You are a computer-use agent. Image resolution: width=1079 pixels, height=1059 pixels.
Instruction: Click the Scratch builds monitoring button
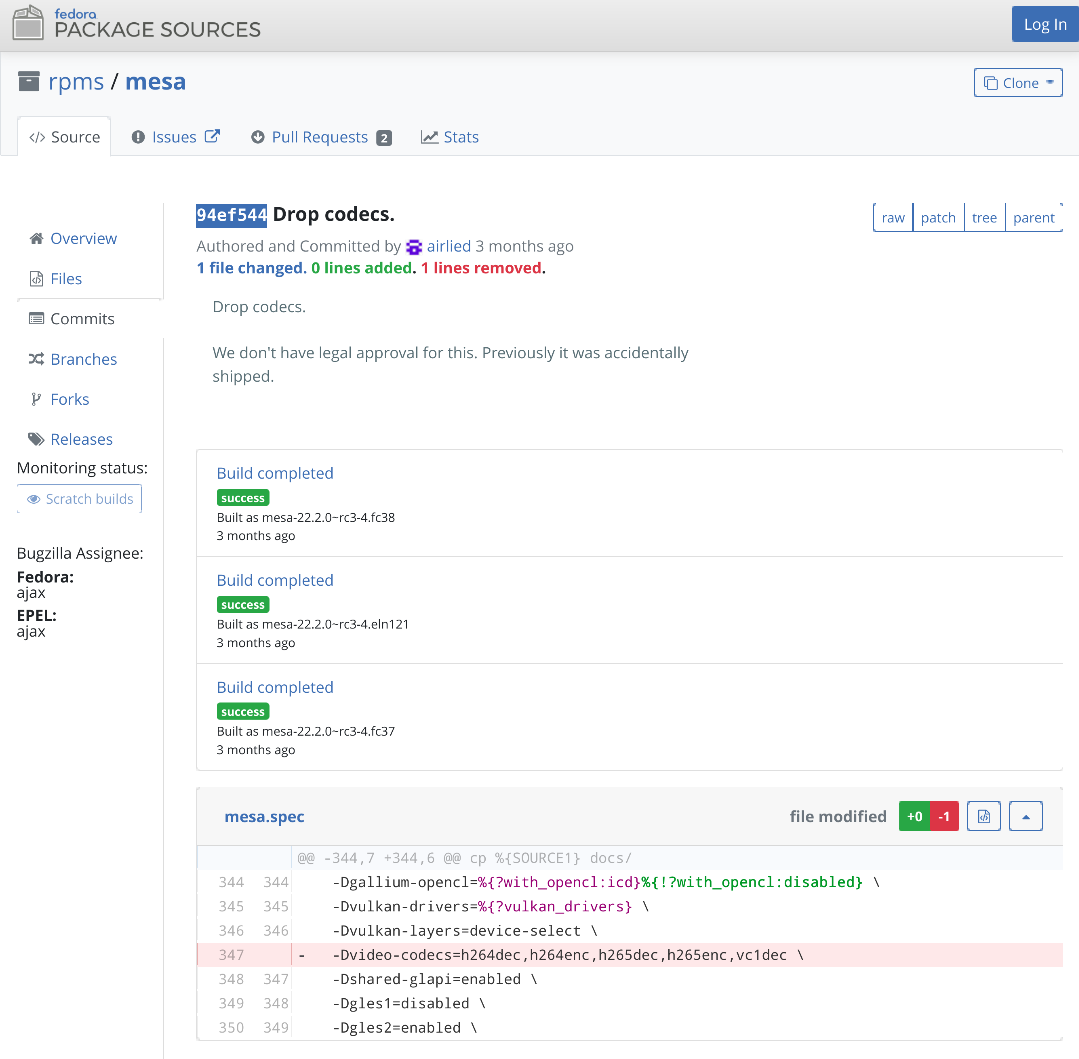(x=80, y=499)
